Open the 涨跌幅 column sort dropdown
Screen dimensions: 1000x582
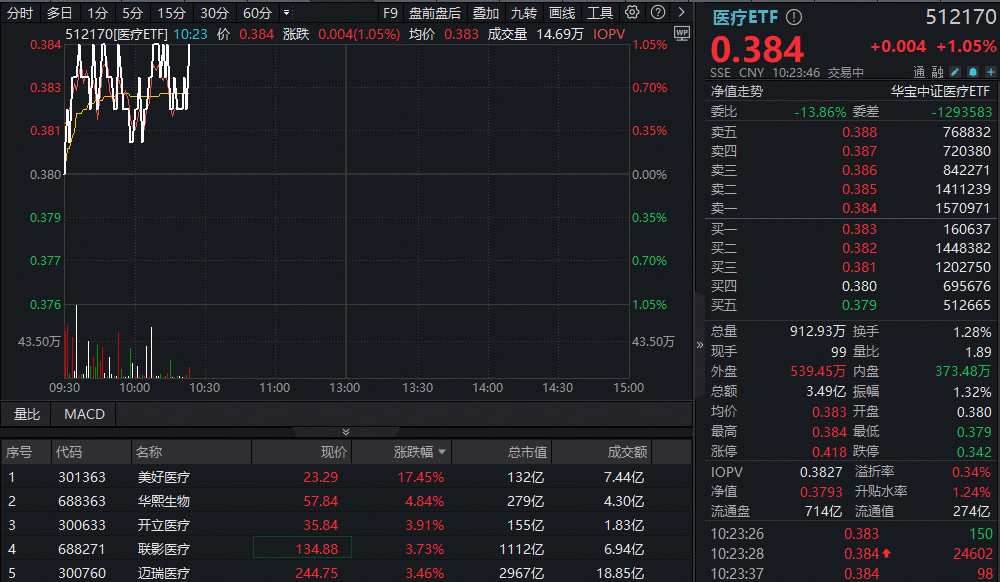tap(443, 452)
